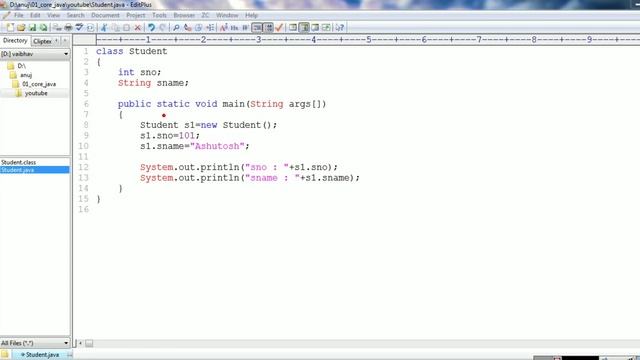Click the Copy toolbar icon
The height and width of the screenshot is (360, 640).
(116, 27)
